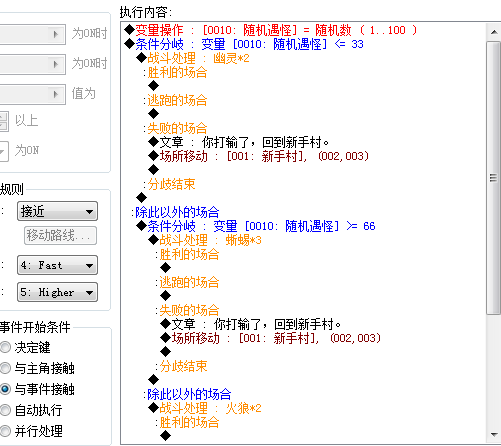Open the 4: Fast speed dropdown

coord(57,265)
